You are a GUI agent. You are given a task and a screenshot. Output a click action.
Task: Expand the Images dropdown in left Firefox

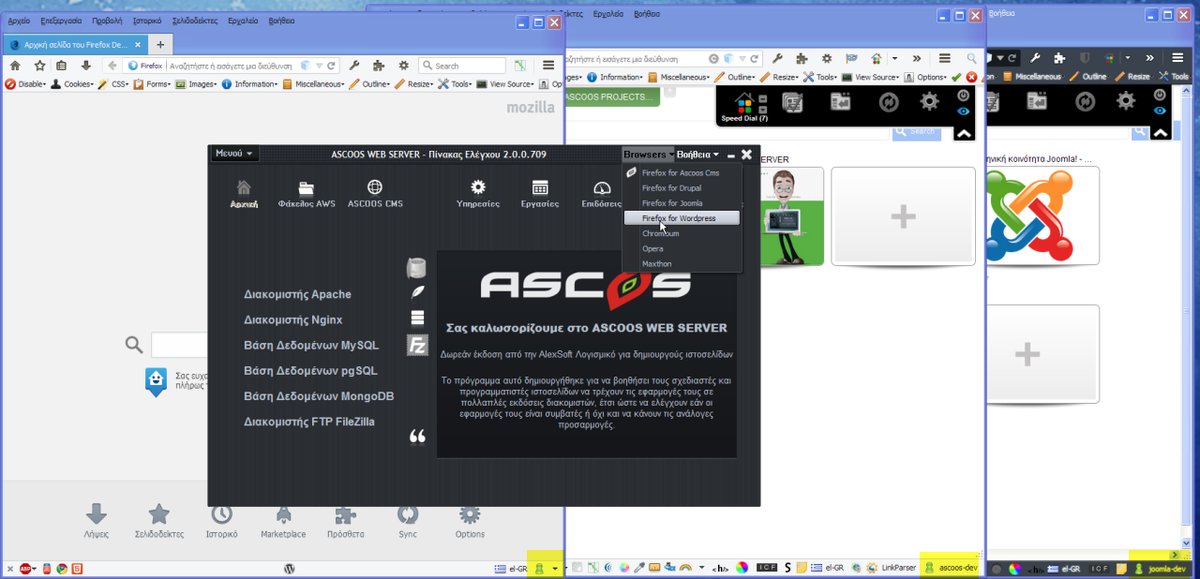click(x=197, y=84)
